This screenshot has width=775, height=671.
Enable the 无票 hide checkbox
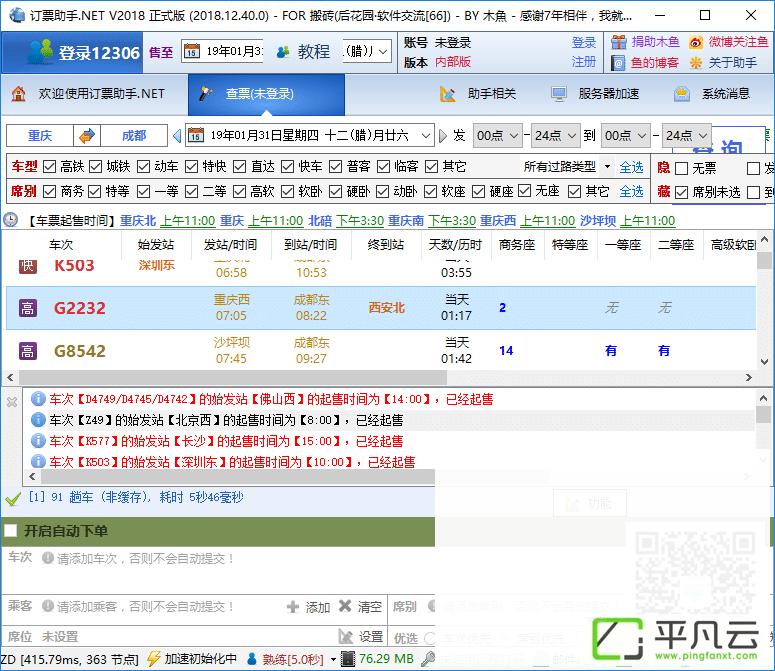click(682, 168)
